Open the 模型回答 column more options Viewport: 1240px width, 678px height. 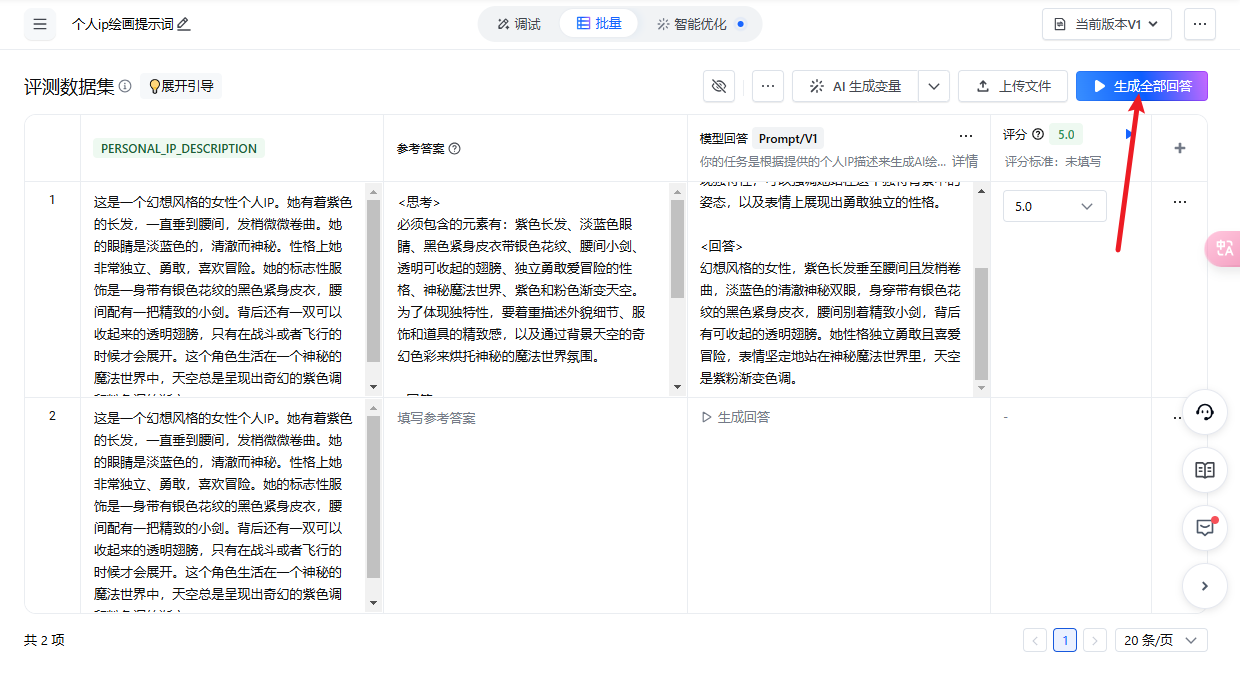pyautogui.click(x=966, y=136)
